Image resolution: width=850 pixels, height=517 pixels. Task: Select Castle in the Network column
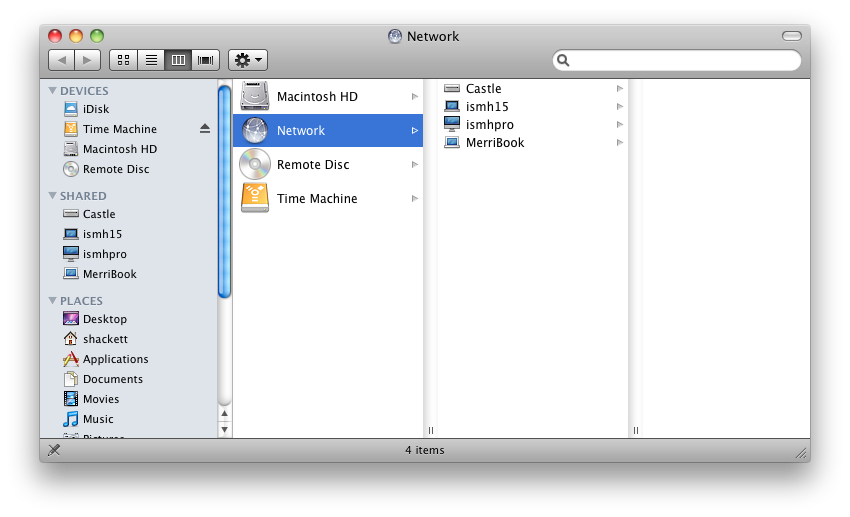coord(533,88)
